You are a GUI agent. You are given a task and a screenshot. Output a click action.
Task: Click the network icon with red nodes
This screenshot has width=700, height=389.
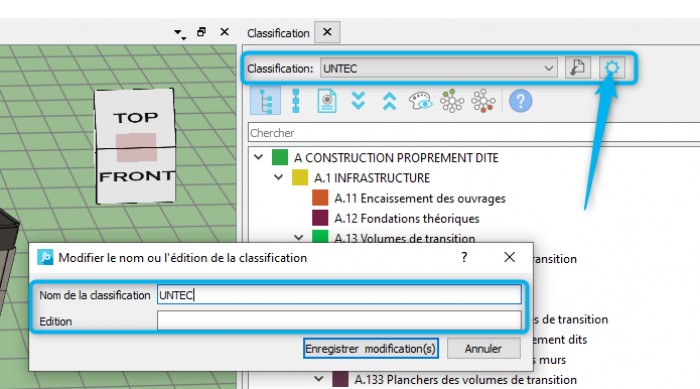click(x=483, y=101)
